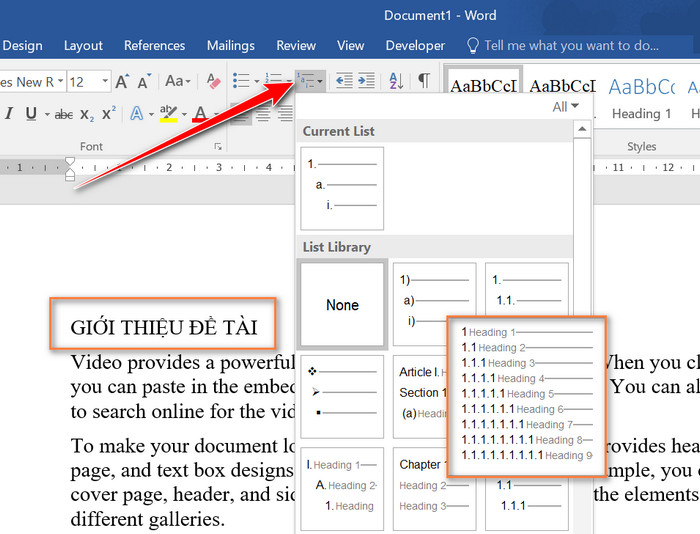Click the Bullets list icon
Image resolution: width=700 pixels, height=534 pixels.
(241, 81)
